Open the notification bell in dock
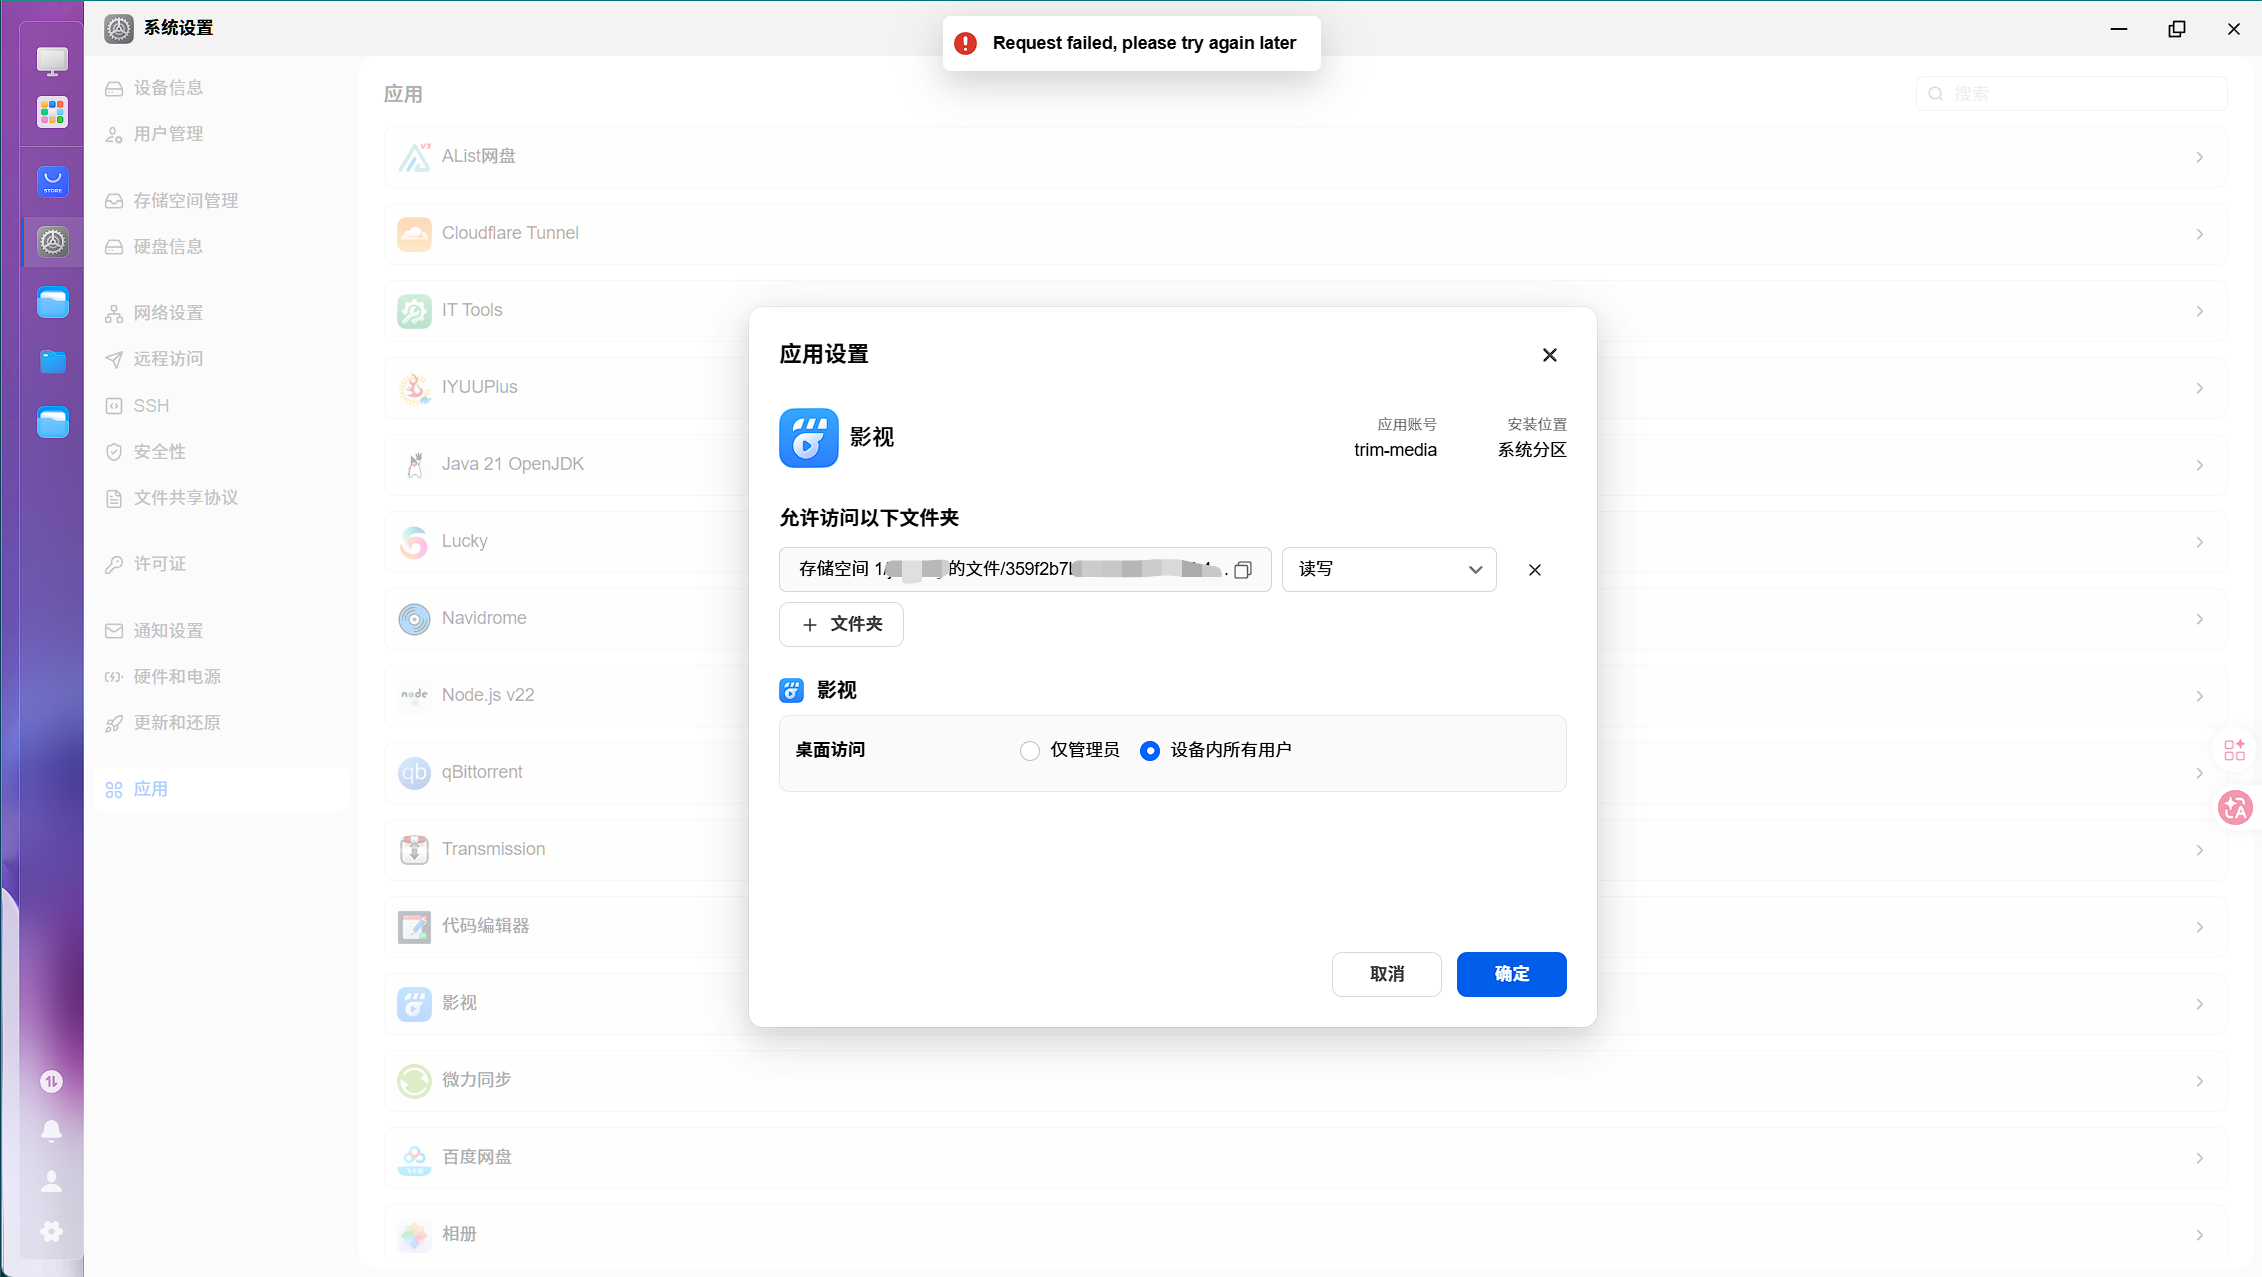This screenshot has height=1277, width=2262. point(52,1131)
